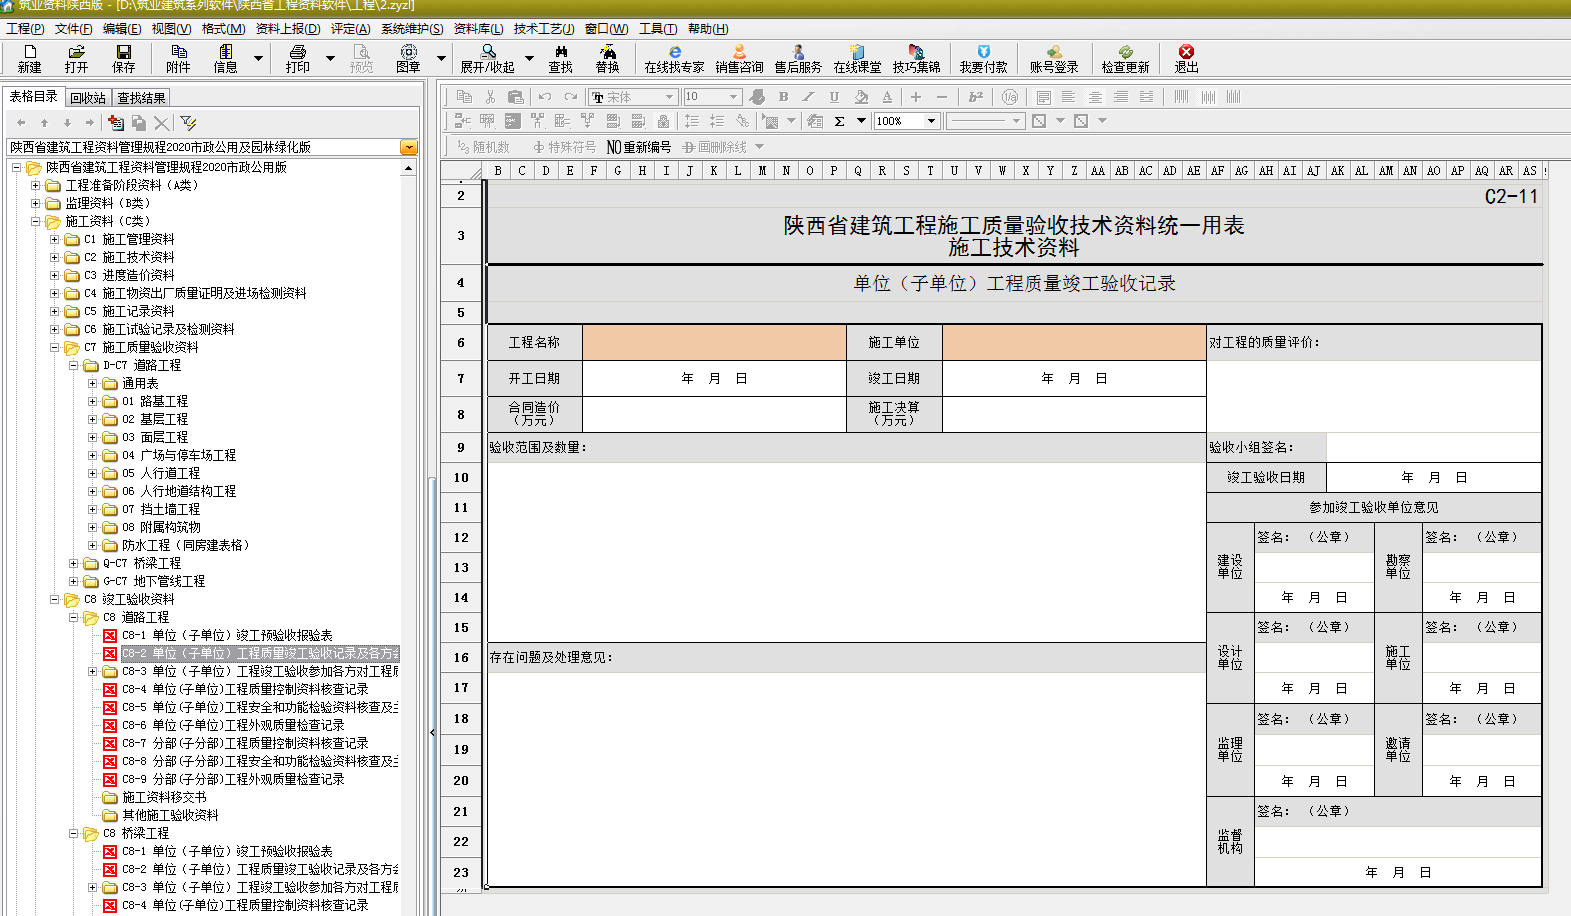Toggle 画删除线 strikethrough option

715,147
